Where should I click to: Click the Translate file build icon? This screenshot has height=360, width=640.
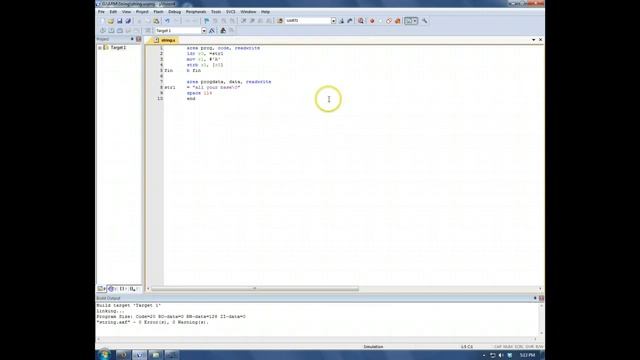point(103,31)
